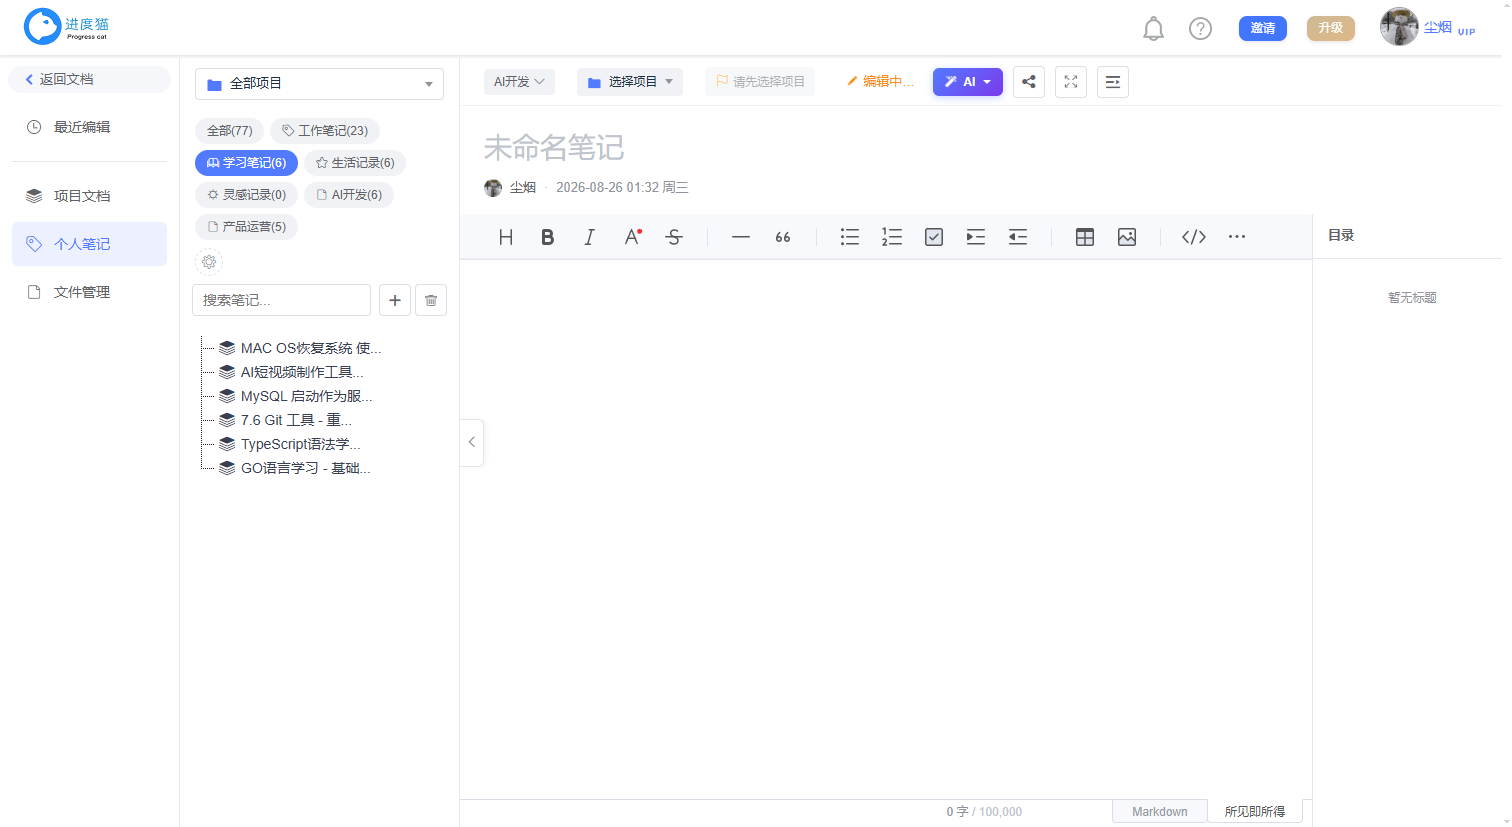Click the share icon button

(x=1029, y=82)
